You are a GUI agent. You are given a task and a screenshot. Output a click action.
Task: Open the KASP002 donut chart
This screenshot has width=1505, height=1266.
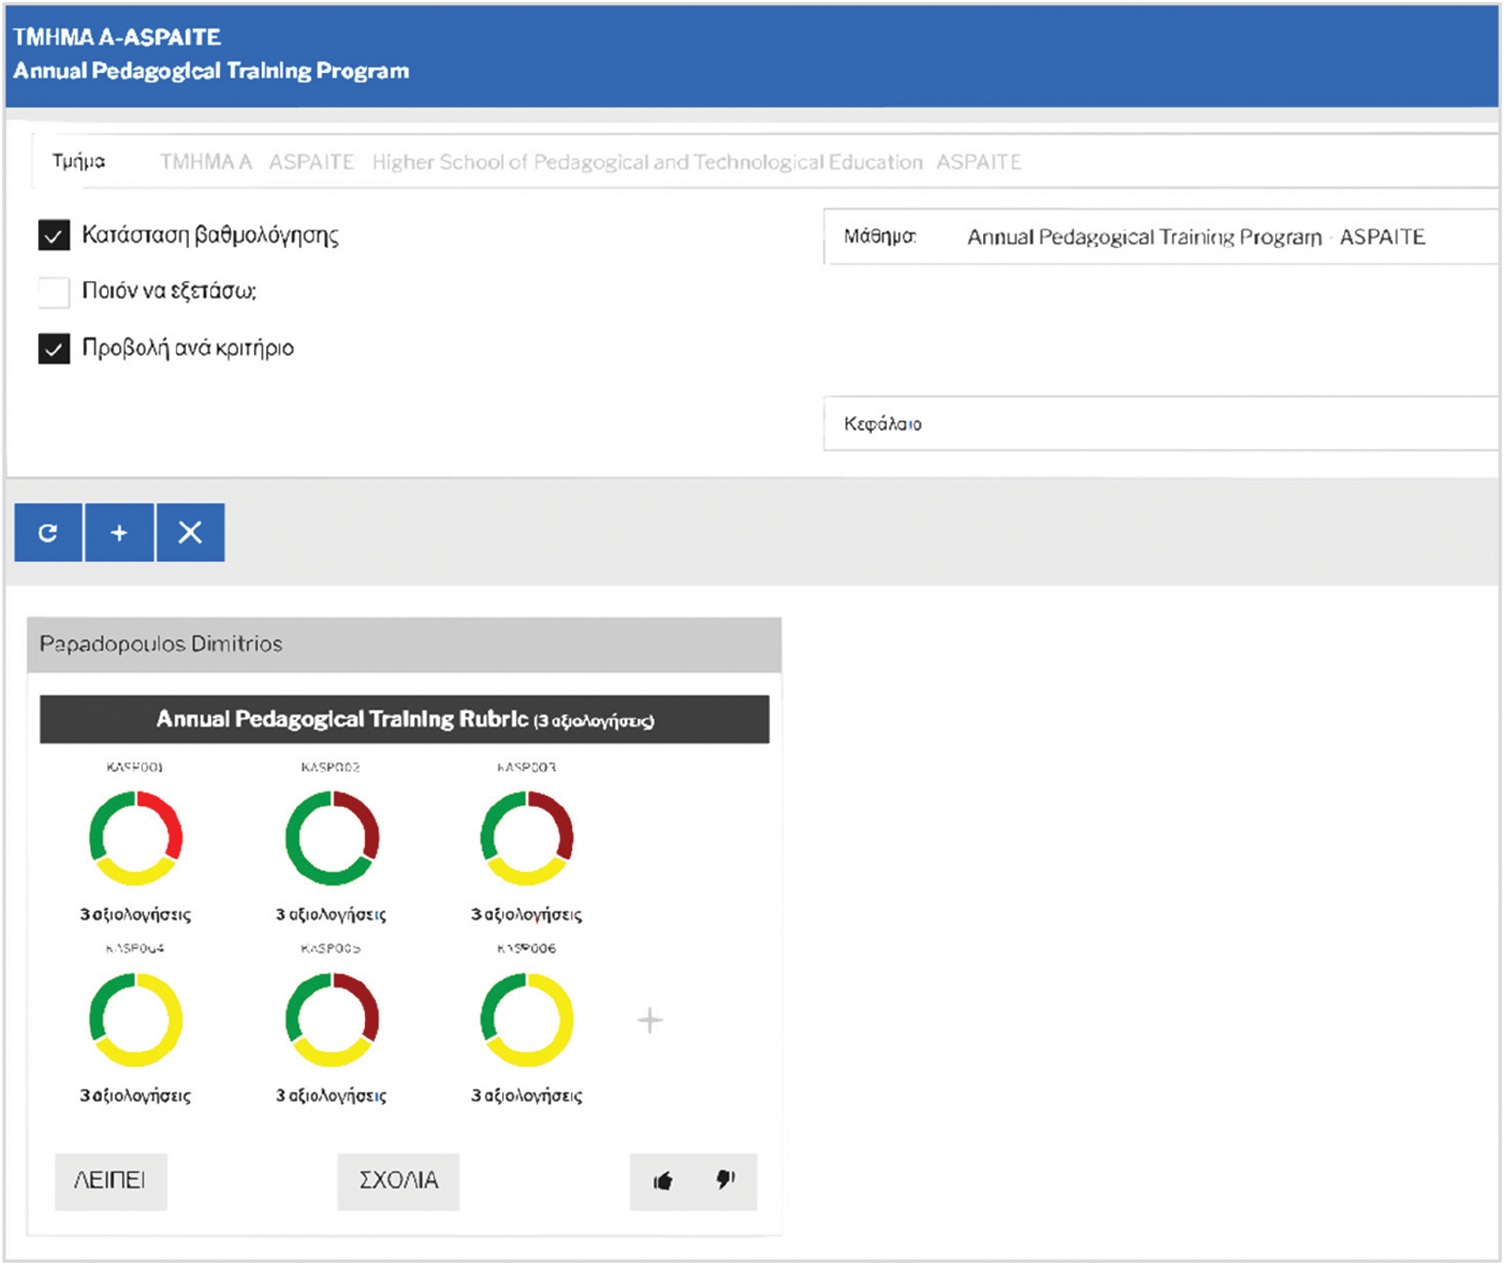[x=331, y=838]
